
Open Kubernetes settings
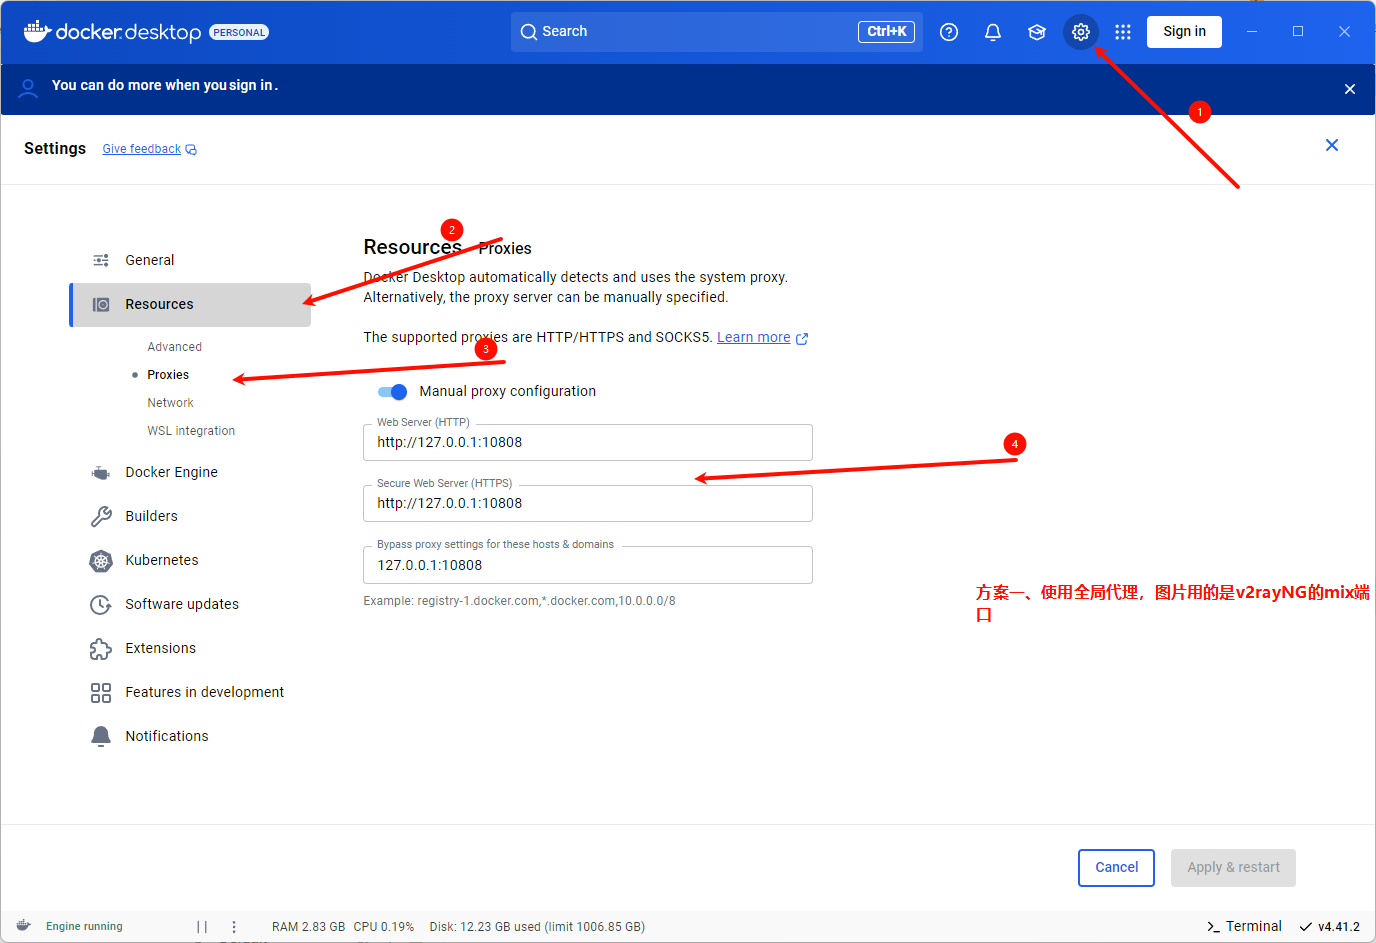click(190, 560)
